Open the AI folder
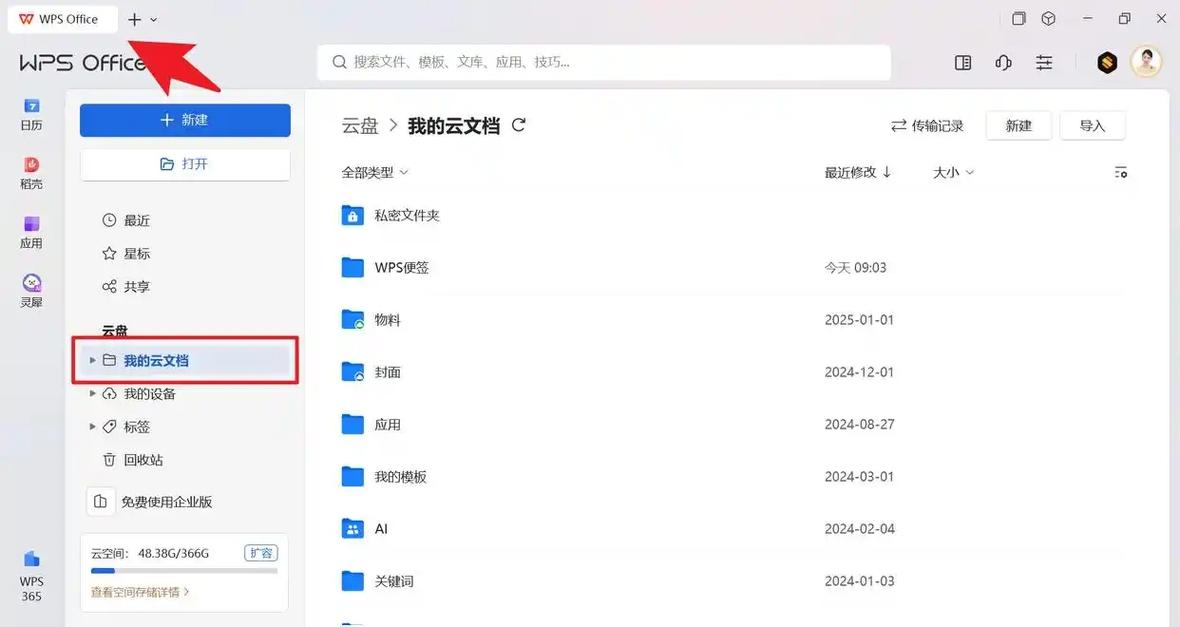This screenshot has width=1180, height=627. [382, 529]
